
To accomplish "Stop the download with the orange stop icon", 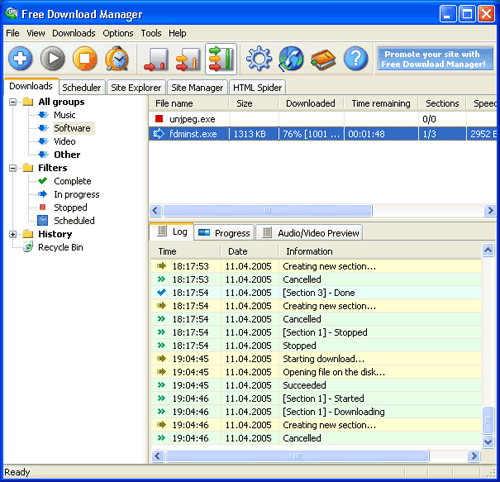I will [x=85, y=59].
